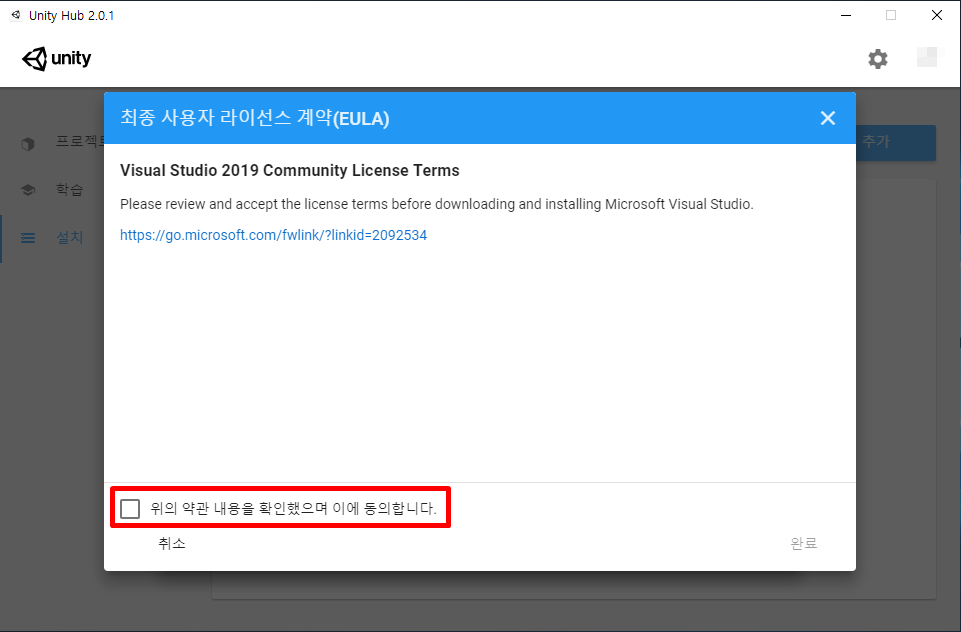Select the 프로젝트 projects sidebar tab
This screenshot has height=632, width=961.
52,142
